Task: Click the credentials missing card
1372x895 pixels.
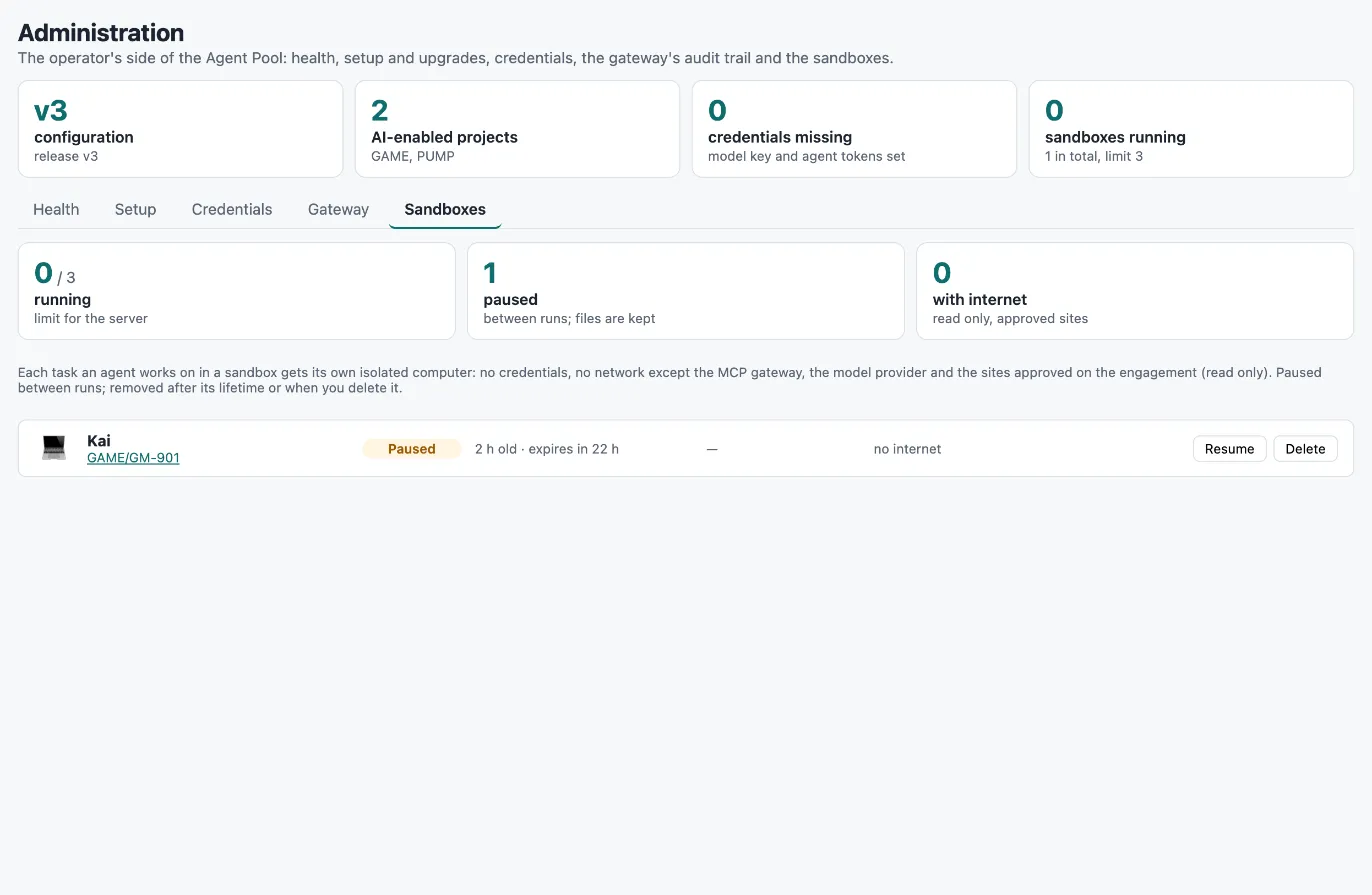Action: 854,129
